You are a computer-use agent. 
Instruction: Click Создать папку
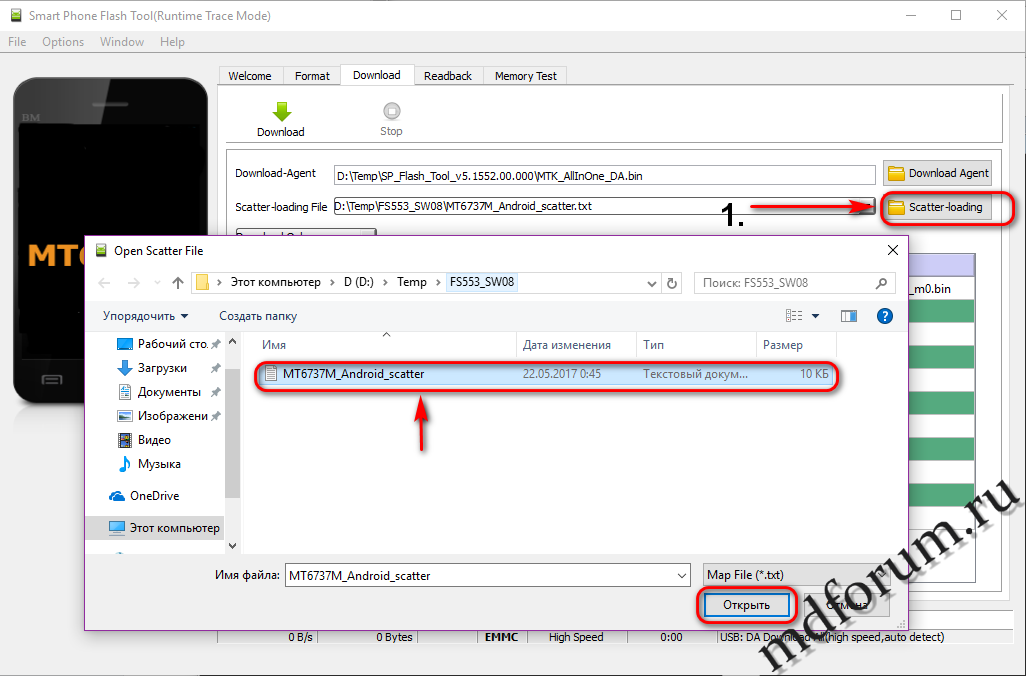(x=258, y=316)
